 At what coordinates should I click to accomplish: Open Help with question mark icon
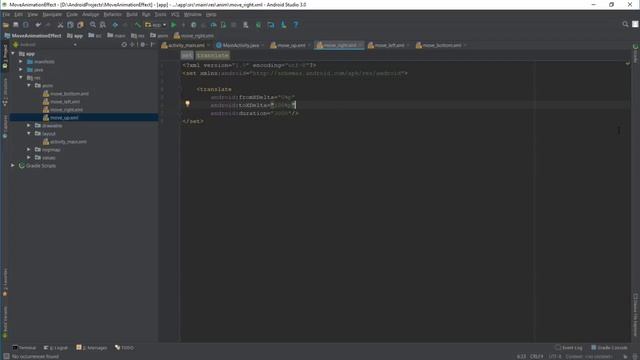tap(296, 25)
